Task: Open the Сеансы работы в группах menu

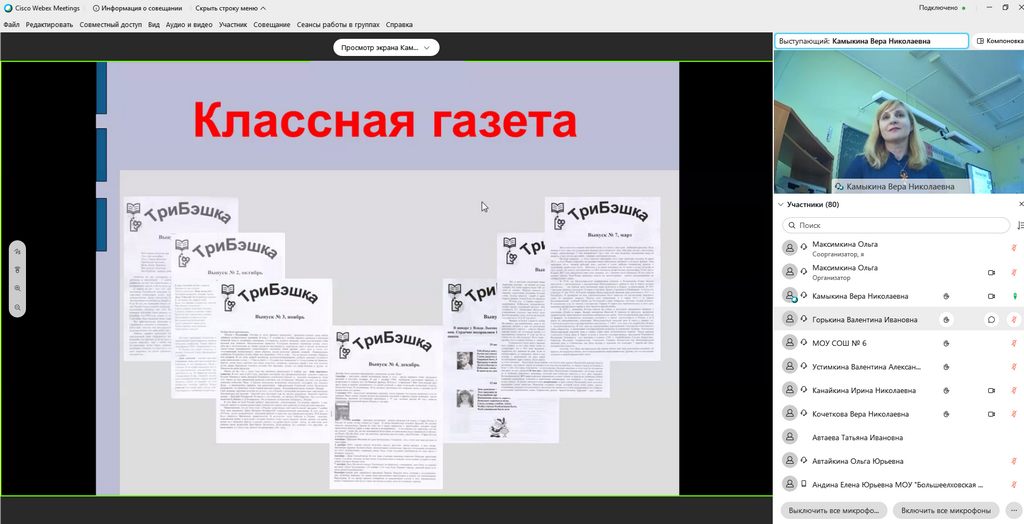Action: tap(338, 24)
